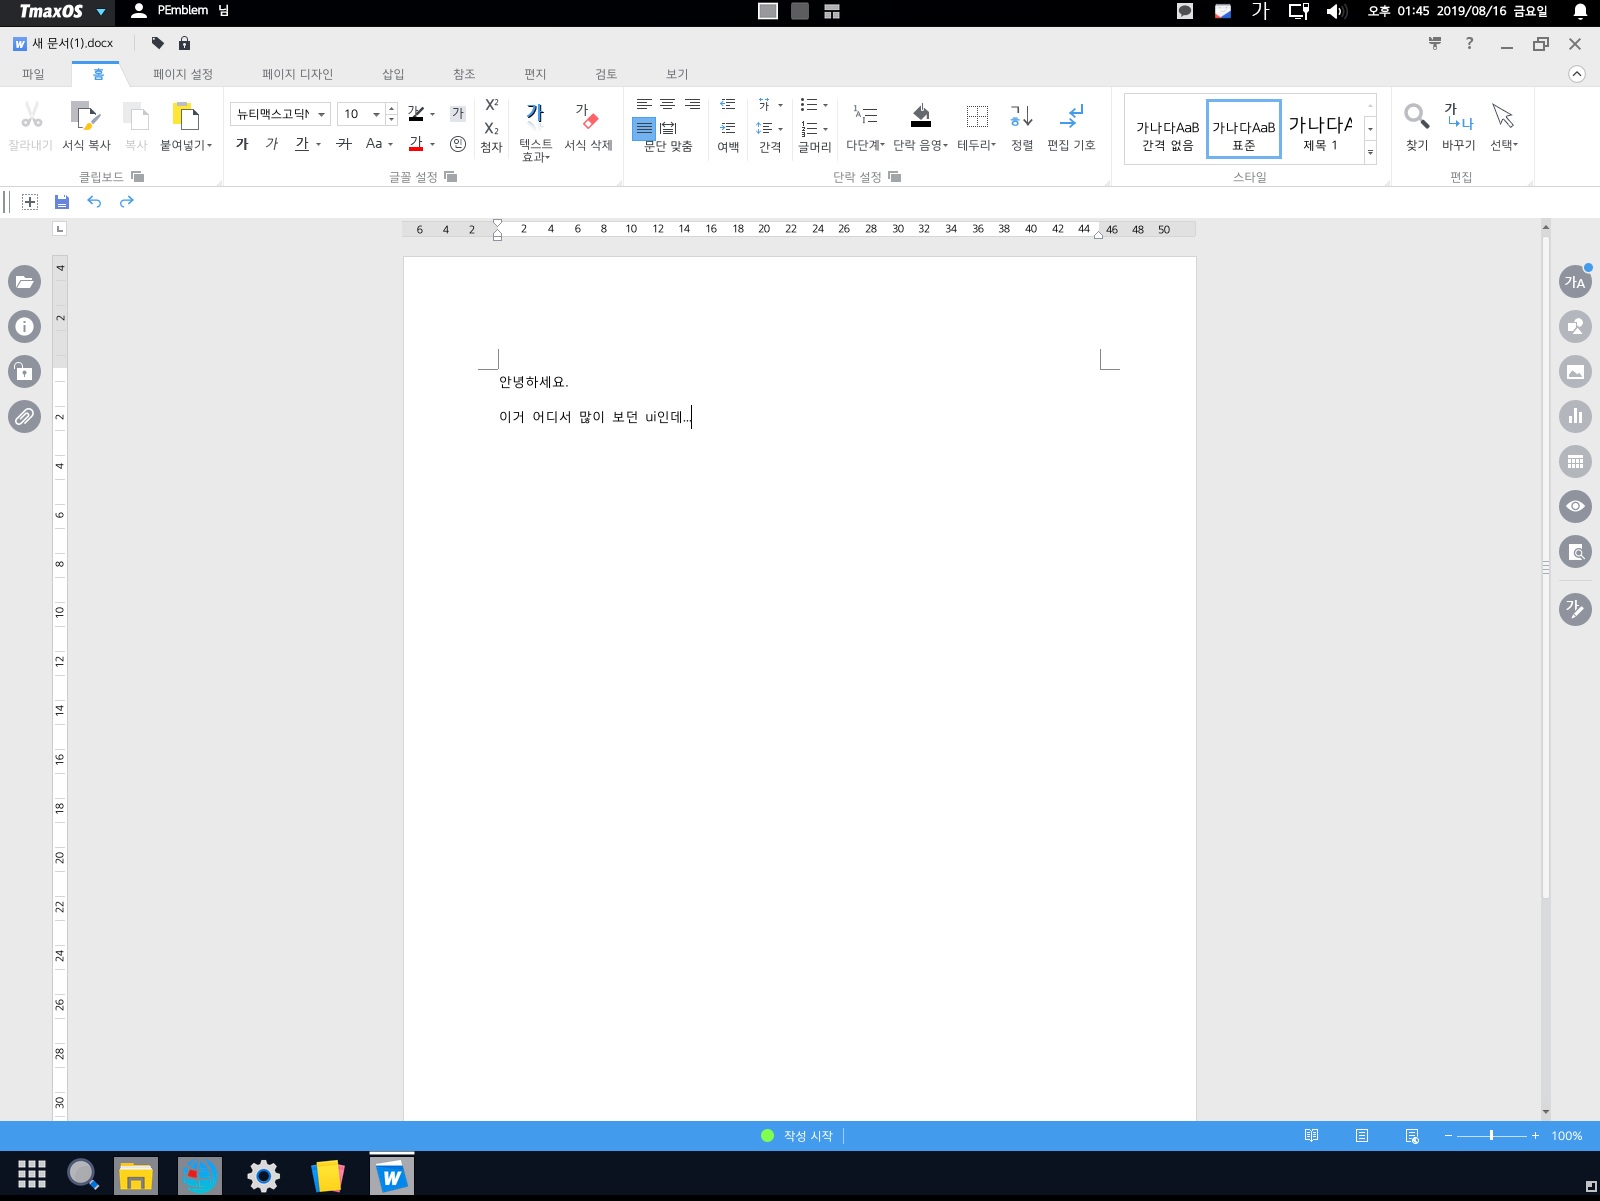Toggle bold 가 formatting
1600x1201 pixels.
click(242, 144)
